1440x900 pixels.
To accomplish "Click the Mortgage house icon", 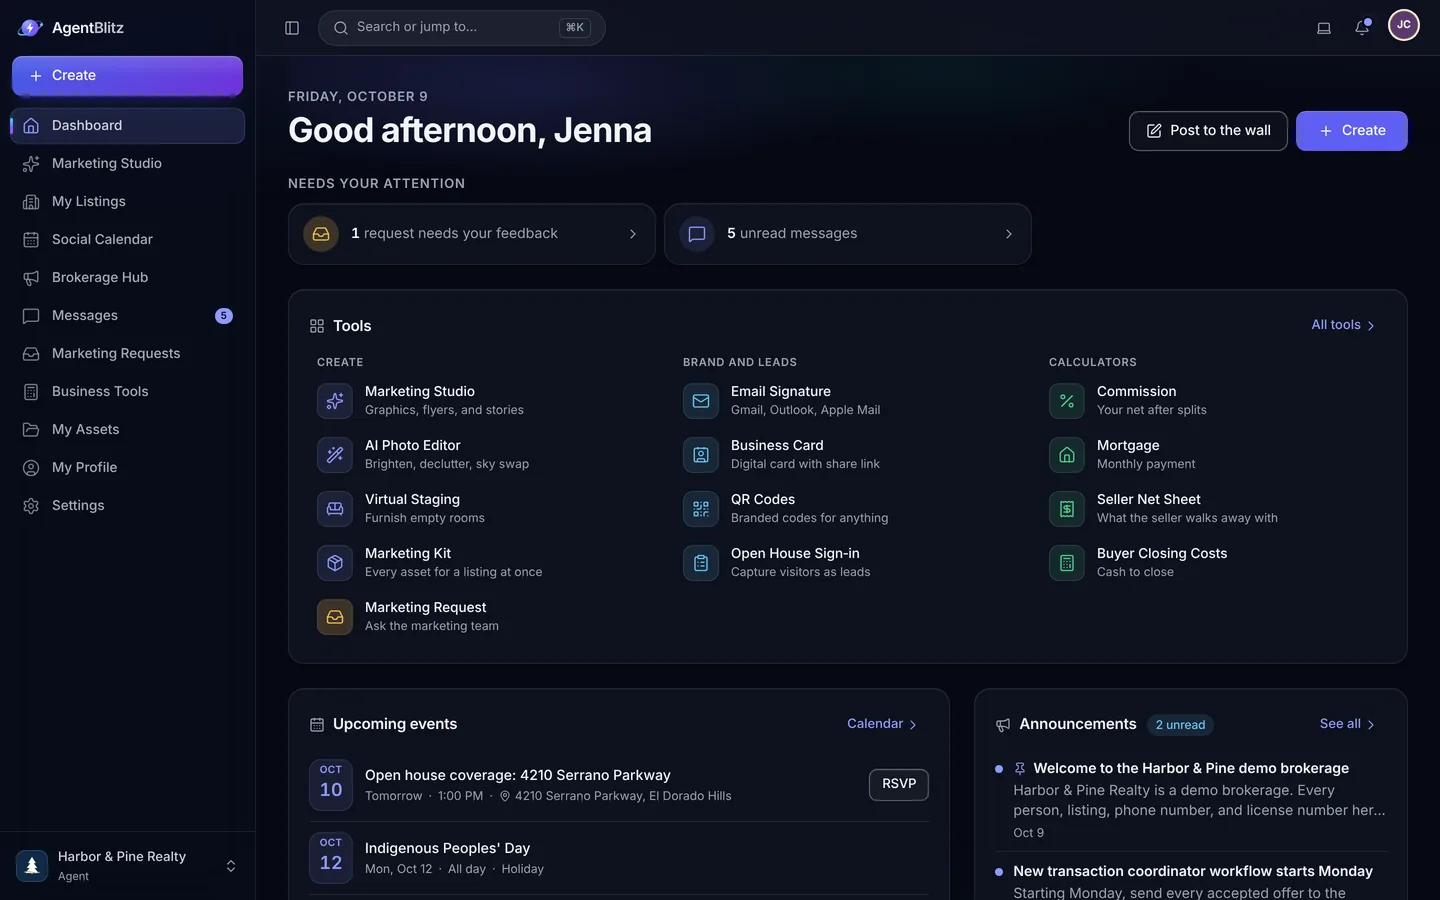I will 1067,455.
